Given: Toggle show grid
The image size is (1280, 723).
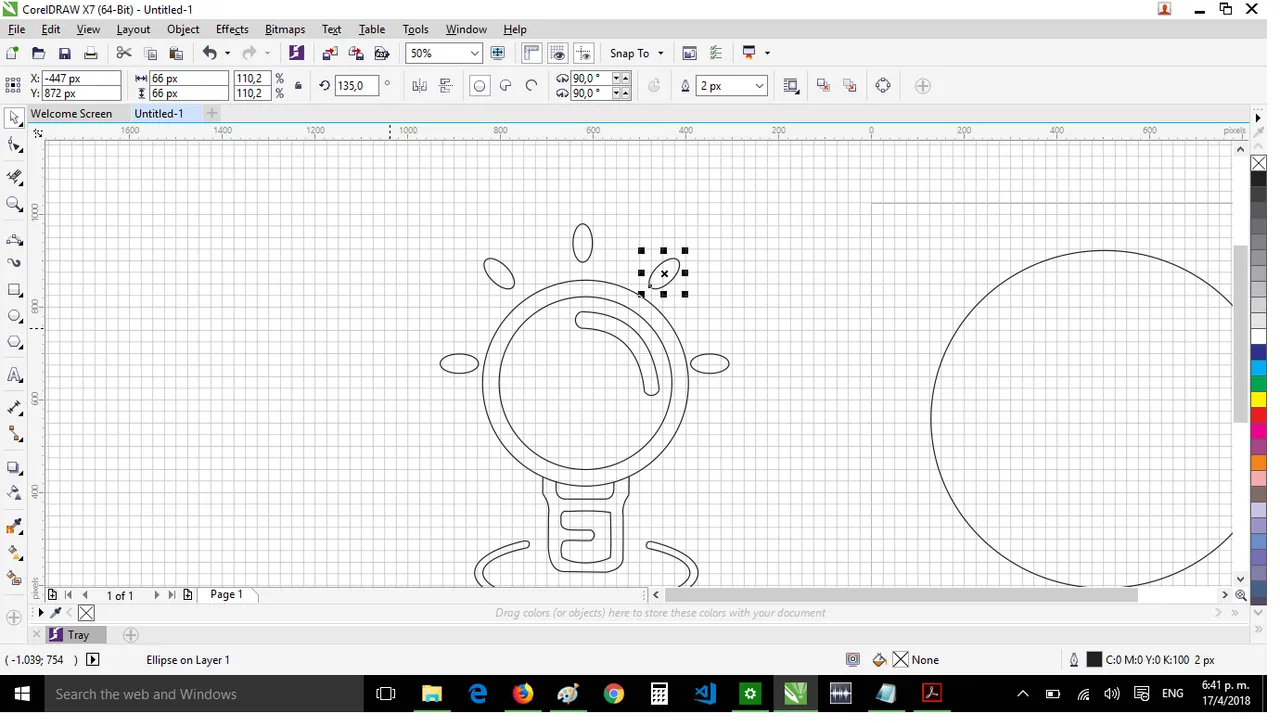Looking at the screenshot, I should coord(558,53).
